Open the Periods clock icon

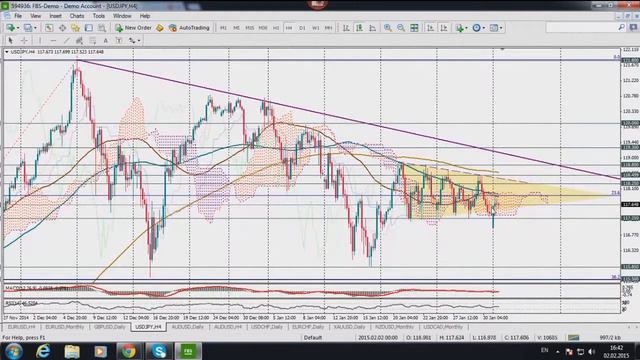[476, 28]
